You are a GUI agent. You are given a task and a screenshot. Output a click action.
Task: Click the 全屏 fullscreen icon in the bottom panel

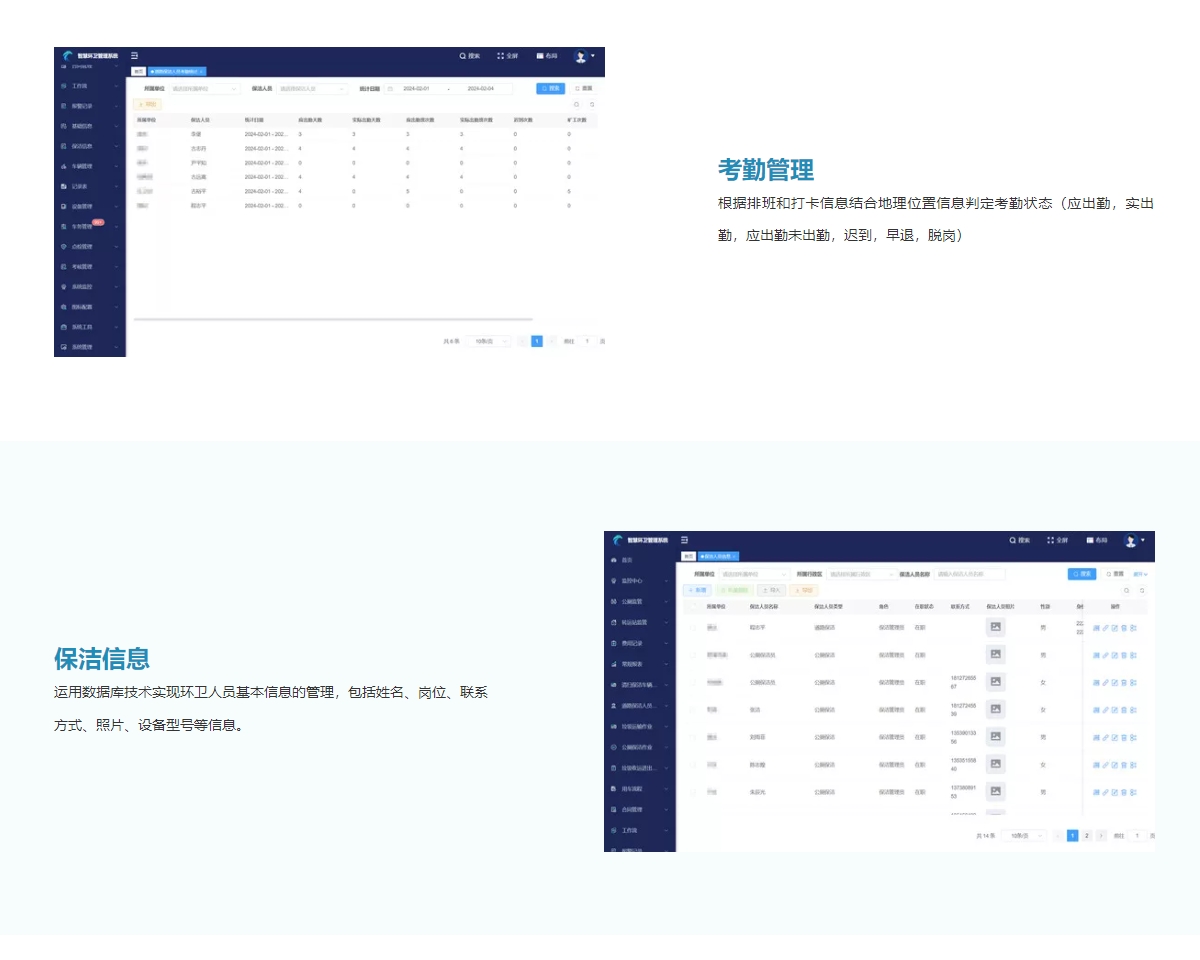[x=1050, y=540]
